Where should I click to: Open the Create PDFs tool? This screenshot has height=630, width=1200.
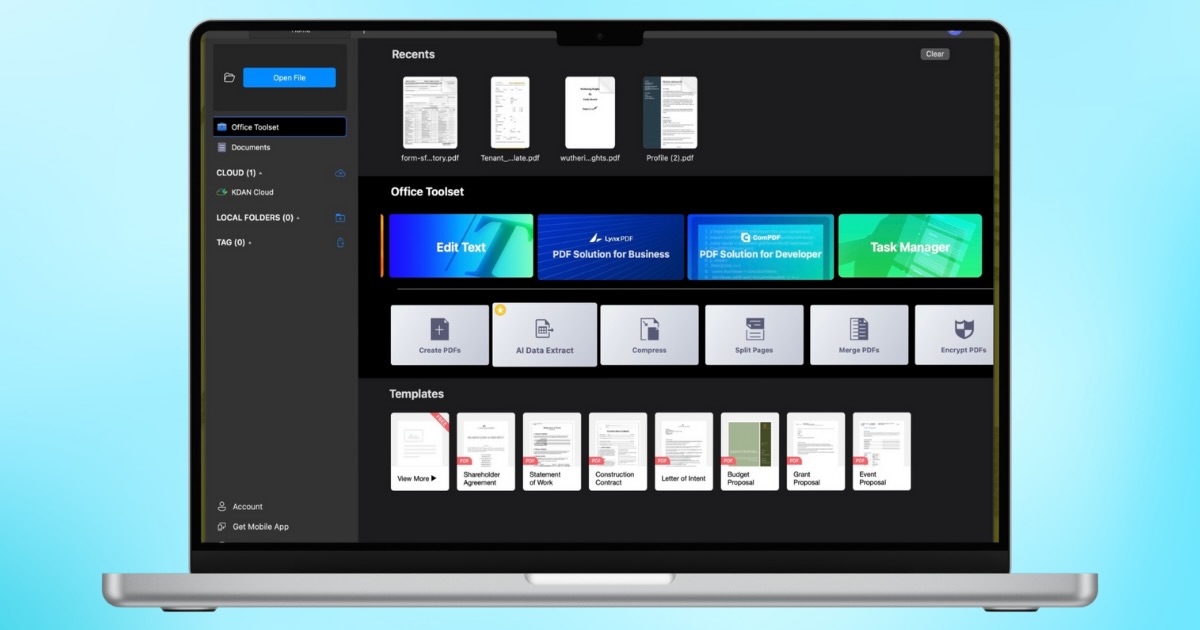point(440,335)
